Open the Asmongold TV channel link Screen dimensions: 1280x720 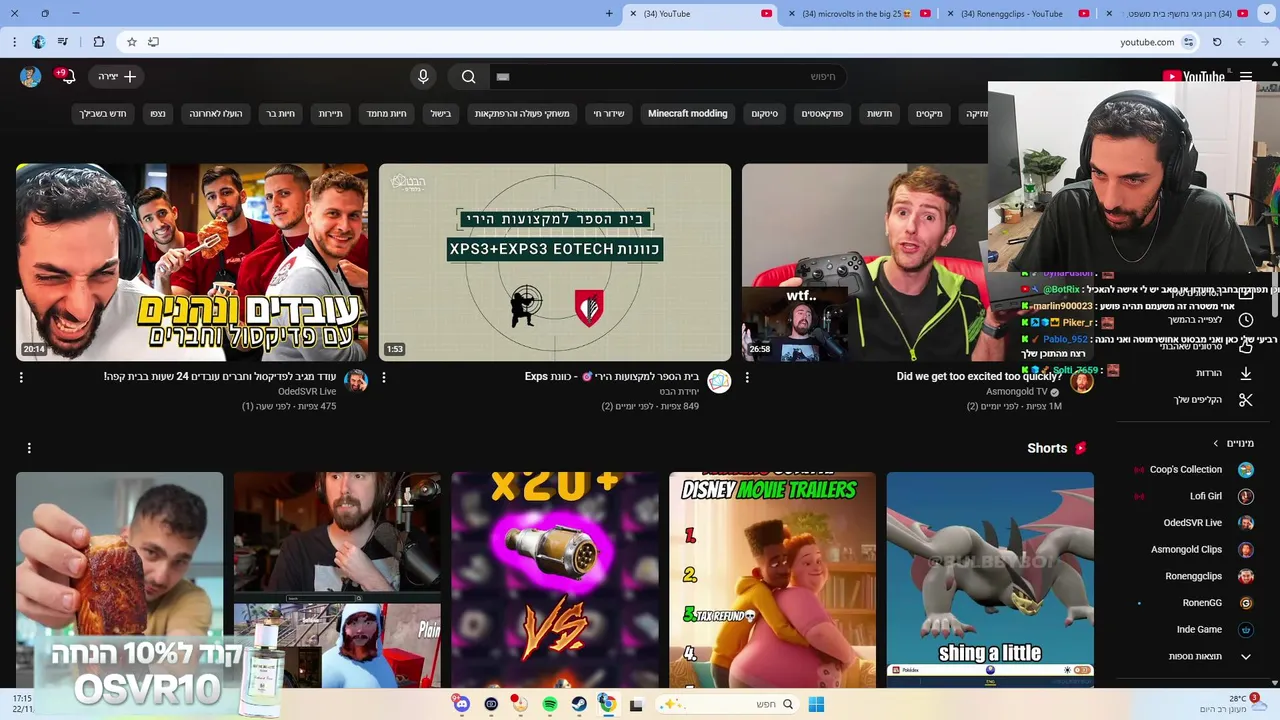pos(1016,392)
